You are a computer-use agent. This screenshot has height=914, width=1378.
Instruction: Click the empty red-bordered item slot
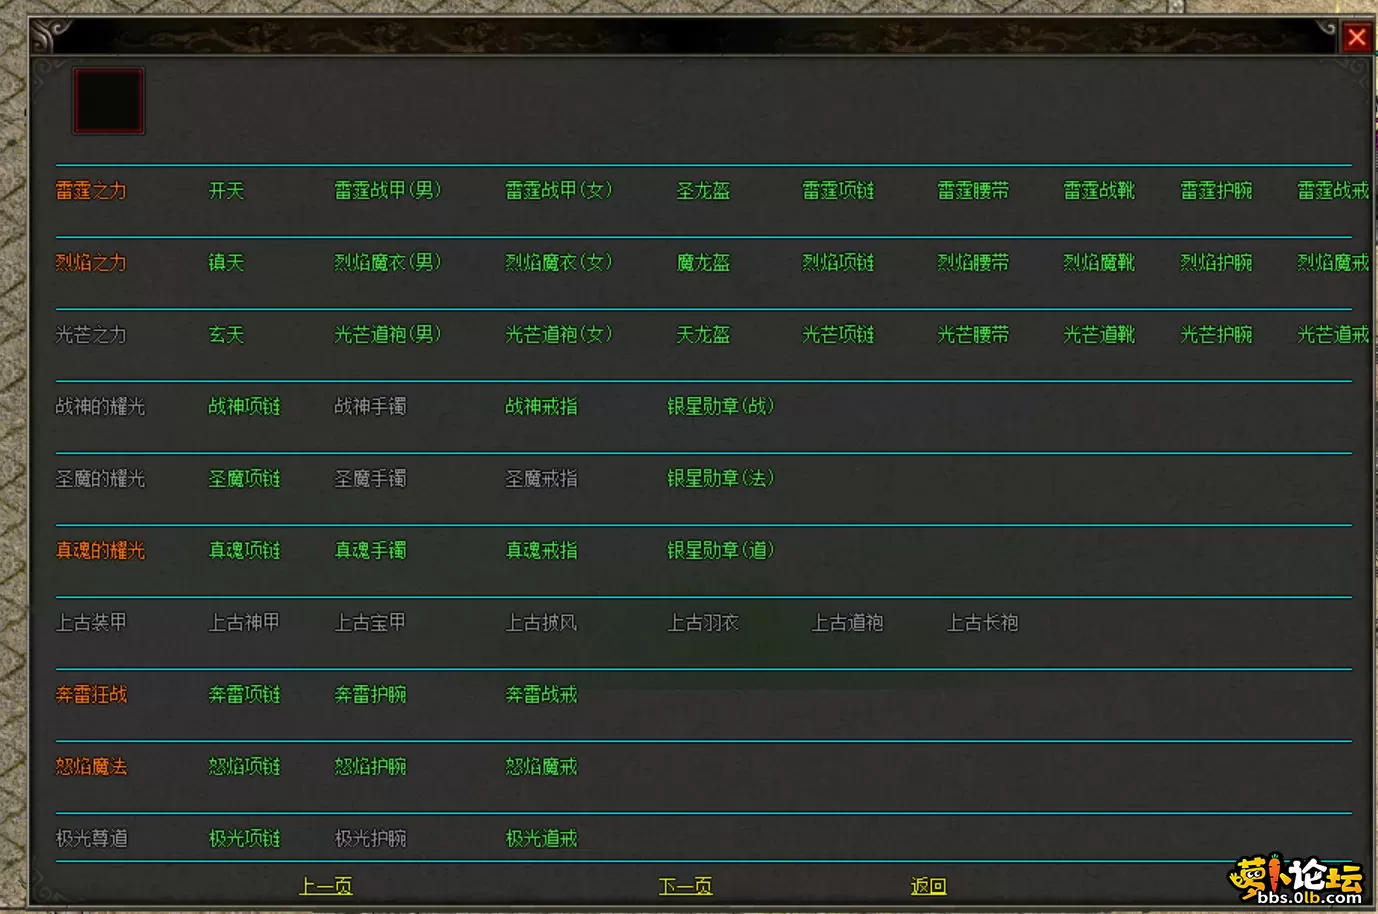pyautogui.click(x=108, y=100)
